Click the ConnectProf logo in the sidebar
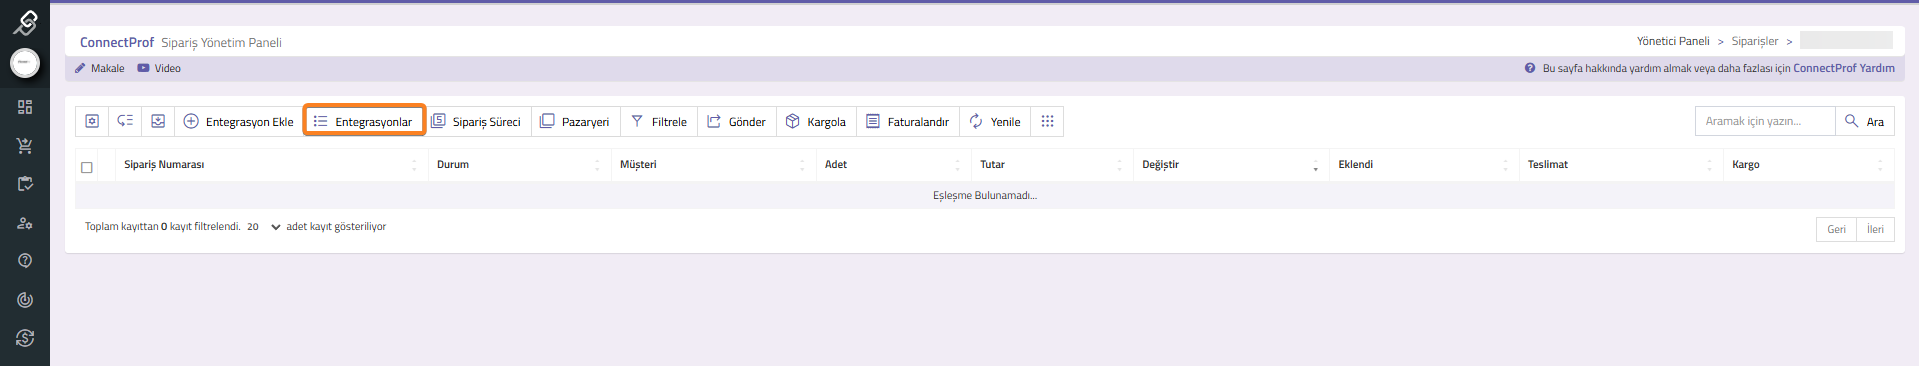This screenshot has height=366, width=1919. [25, 22]
